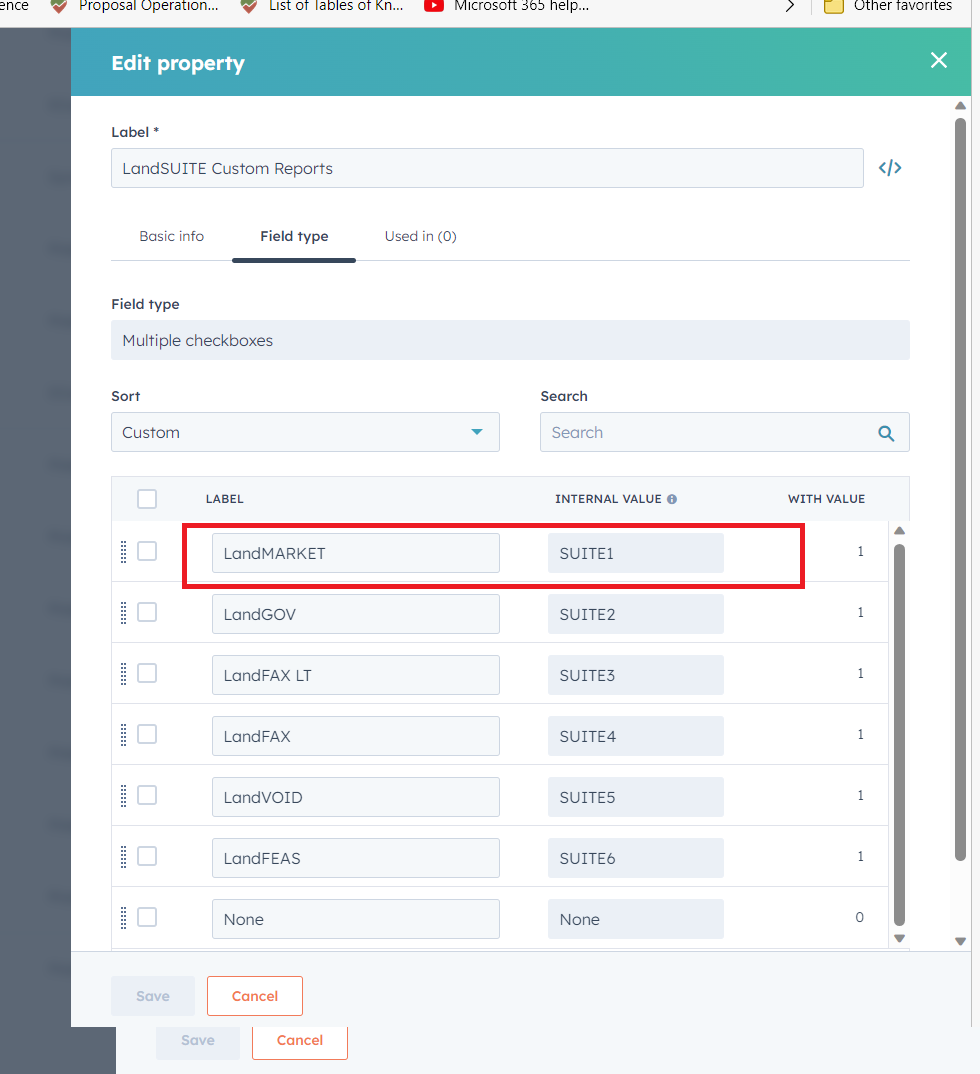
Task: Check the LandVOID option checkbox
Action: coord(147,796)
